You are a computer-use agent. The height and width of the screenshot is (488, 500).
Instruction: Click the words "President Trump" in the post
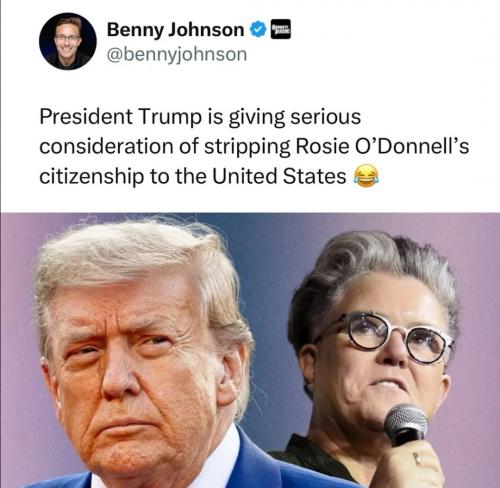click(121, 117)
